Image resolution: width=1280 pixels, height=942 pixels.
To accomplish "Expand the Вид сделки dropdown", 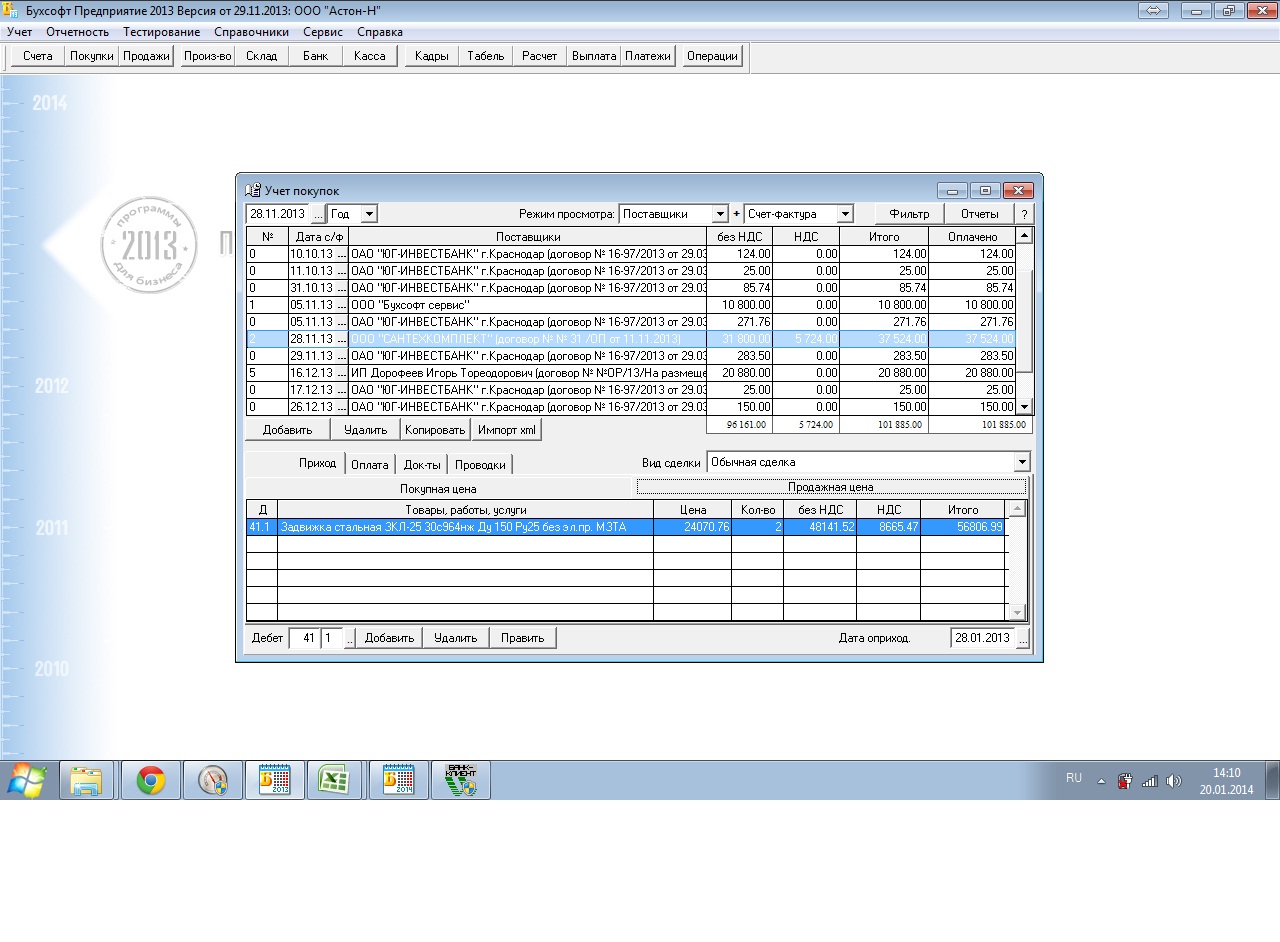I will click(1021, 462).
